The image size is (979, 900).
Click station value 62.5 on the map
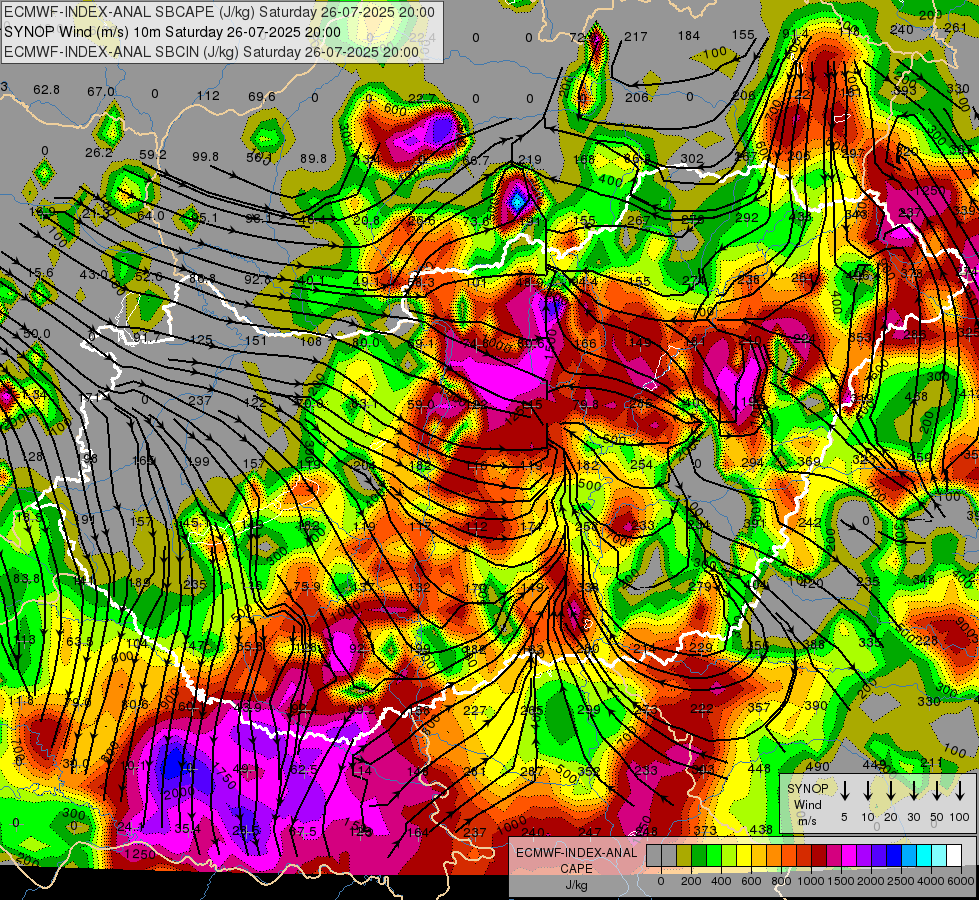coord(304,769)
